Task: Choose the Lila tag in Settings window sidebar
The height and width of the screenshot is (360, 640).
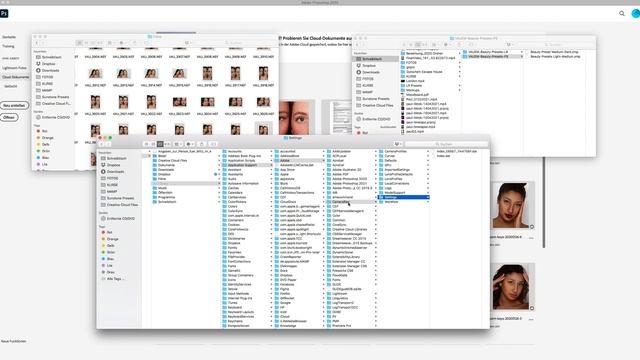Action: 109,265
